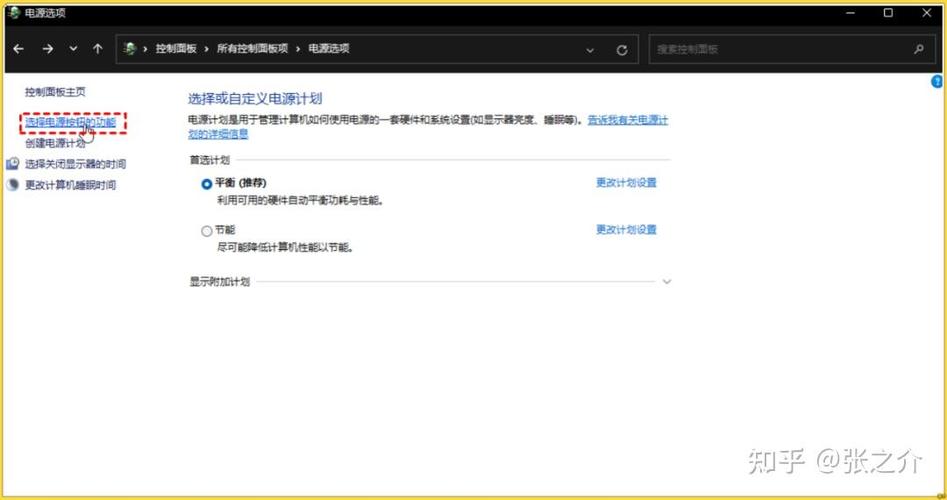
Task: Go forward with the forward arrow
Action: pos(48,49)
